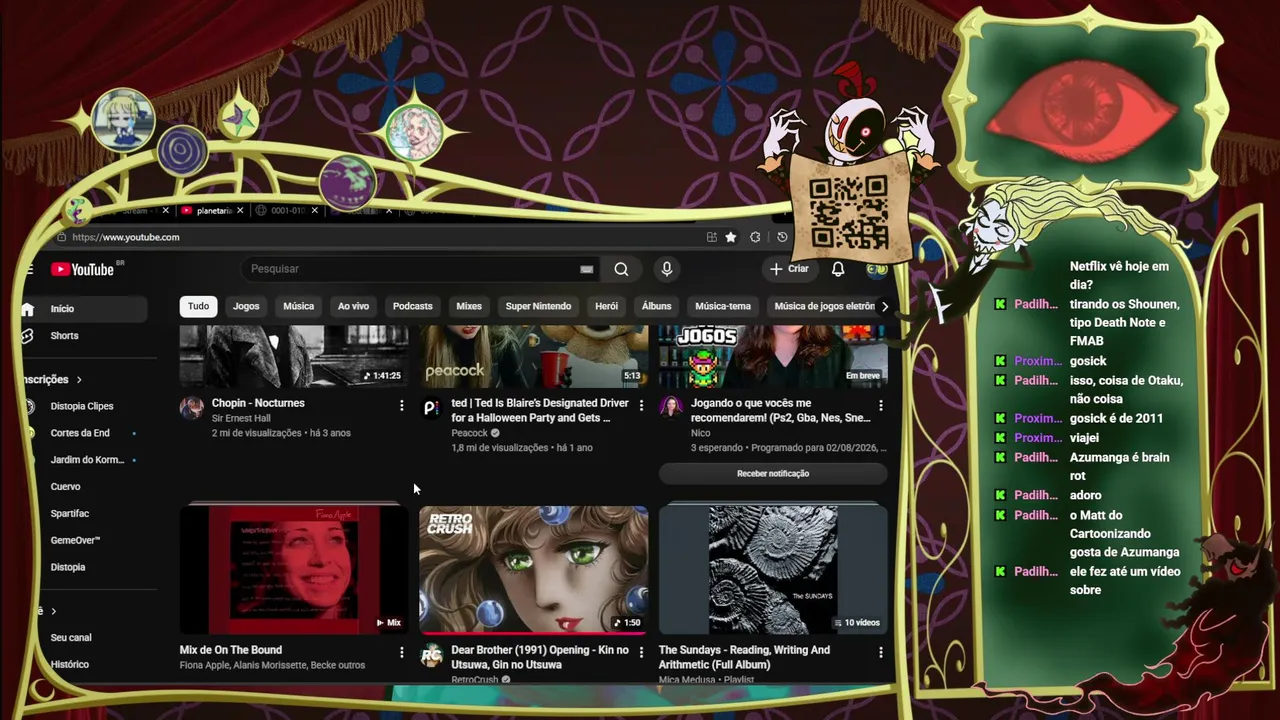The width and height of the screenshot is (1280, 720).
Task: Click the youtube.com address bar URL
Action: [126, 237]
